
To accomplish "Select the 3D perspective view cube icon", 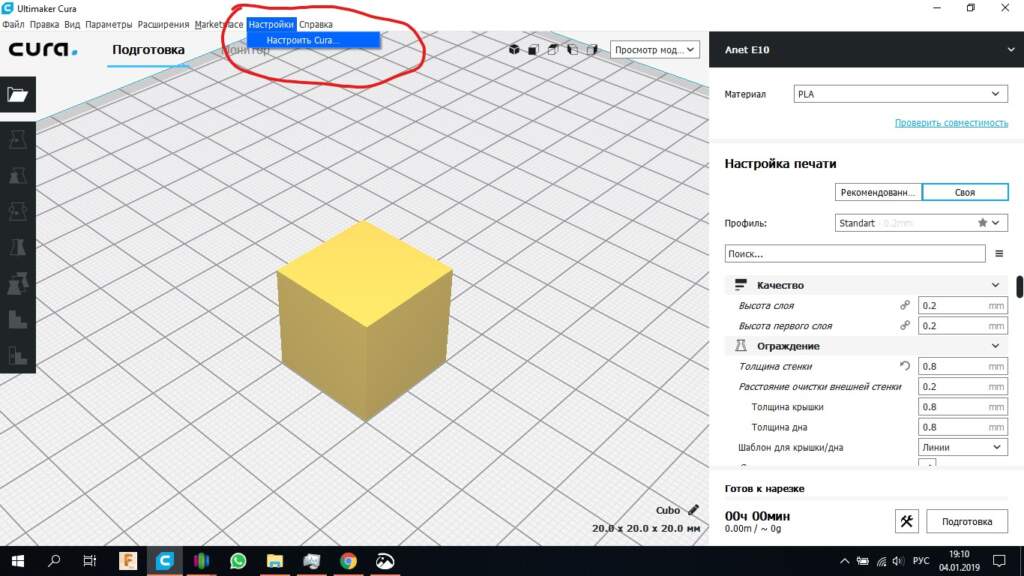I will coord(514,49).
